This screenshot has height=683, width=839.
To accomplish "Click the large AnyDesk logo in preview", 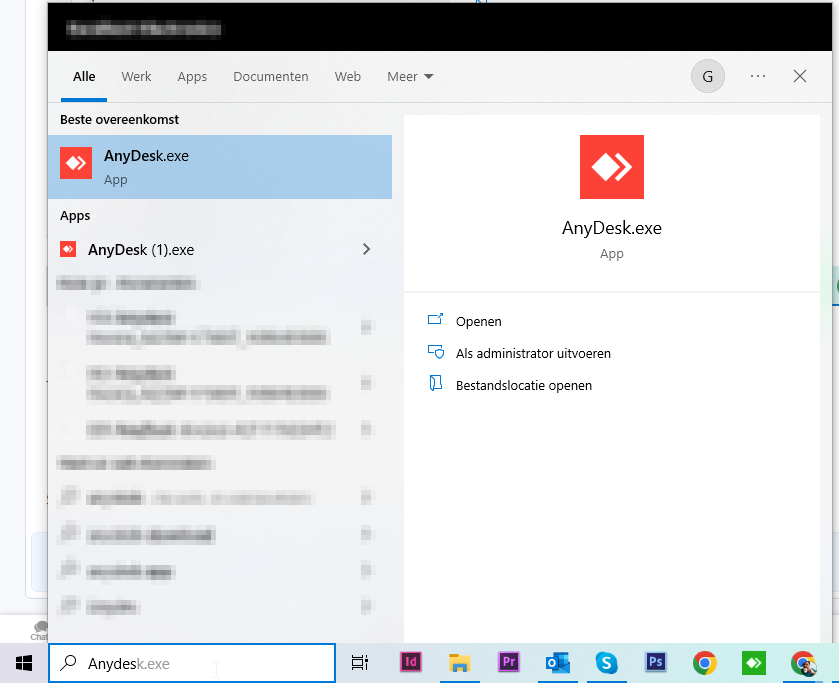I will tap(612, 167).
